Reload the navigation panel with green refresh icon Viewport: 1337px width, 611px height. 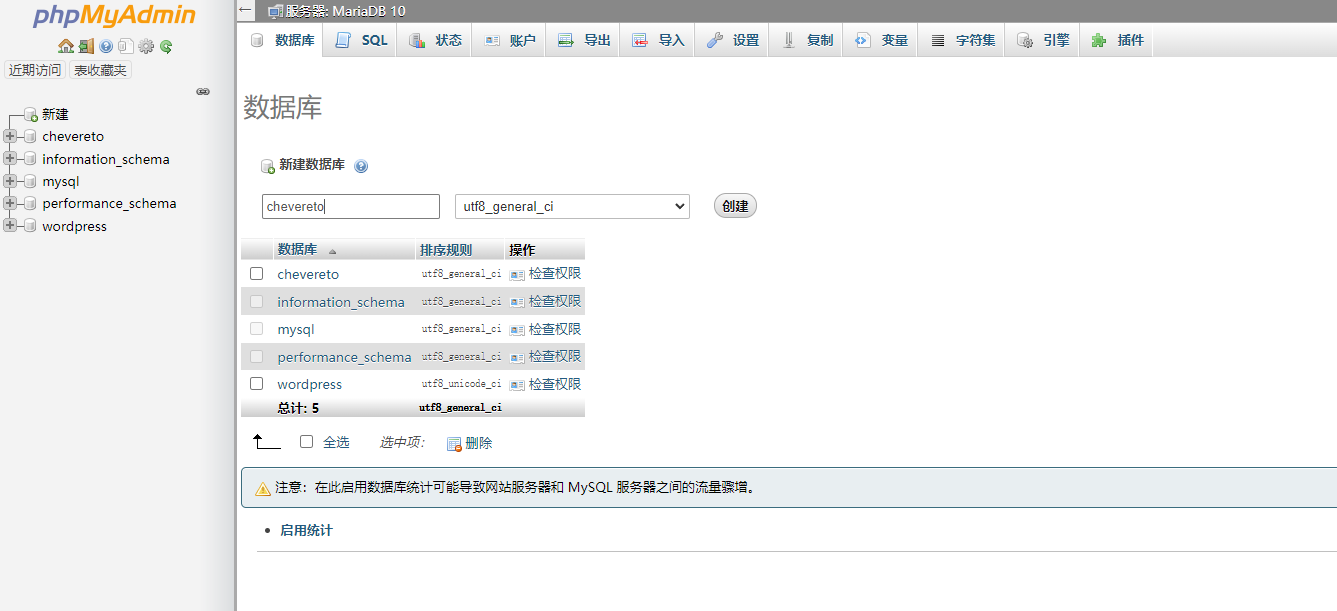(166, 46)
